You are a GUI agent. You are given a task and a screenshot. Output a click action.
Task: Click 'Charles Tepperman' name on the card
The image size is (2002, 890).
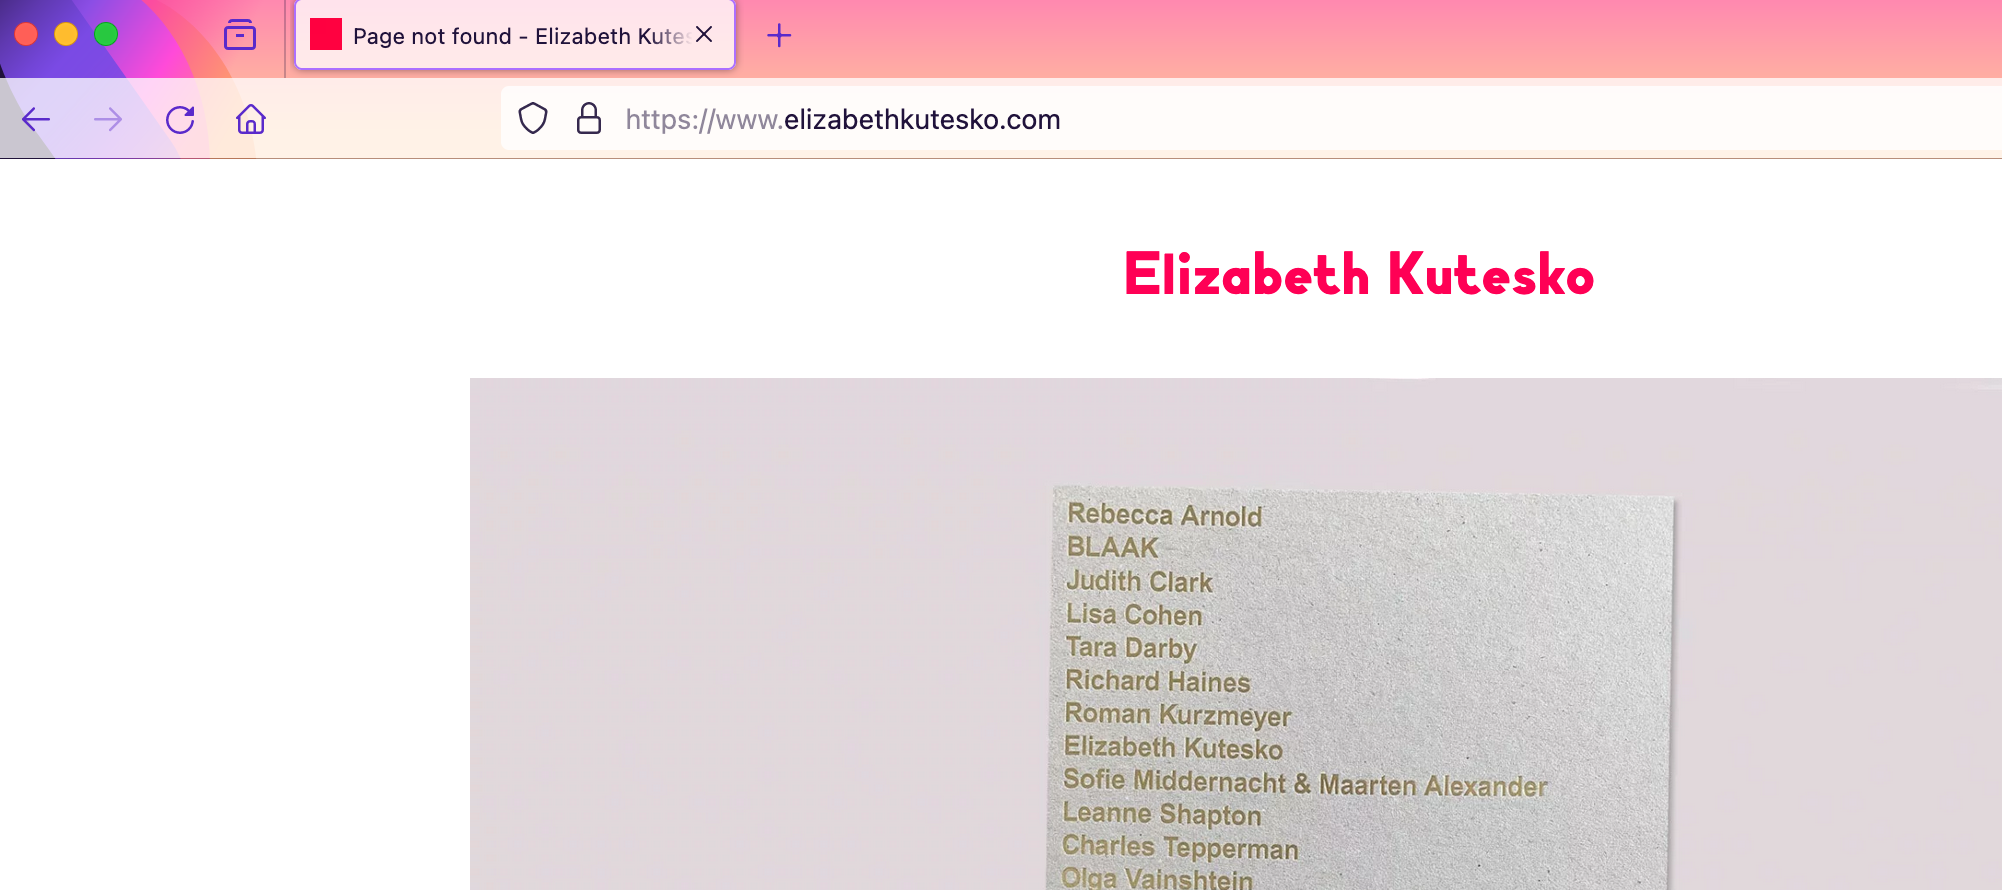pyautogui.click(x=1180, y=847)
